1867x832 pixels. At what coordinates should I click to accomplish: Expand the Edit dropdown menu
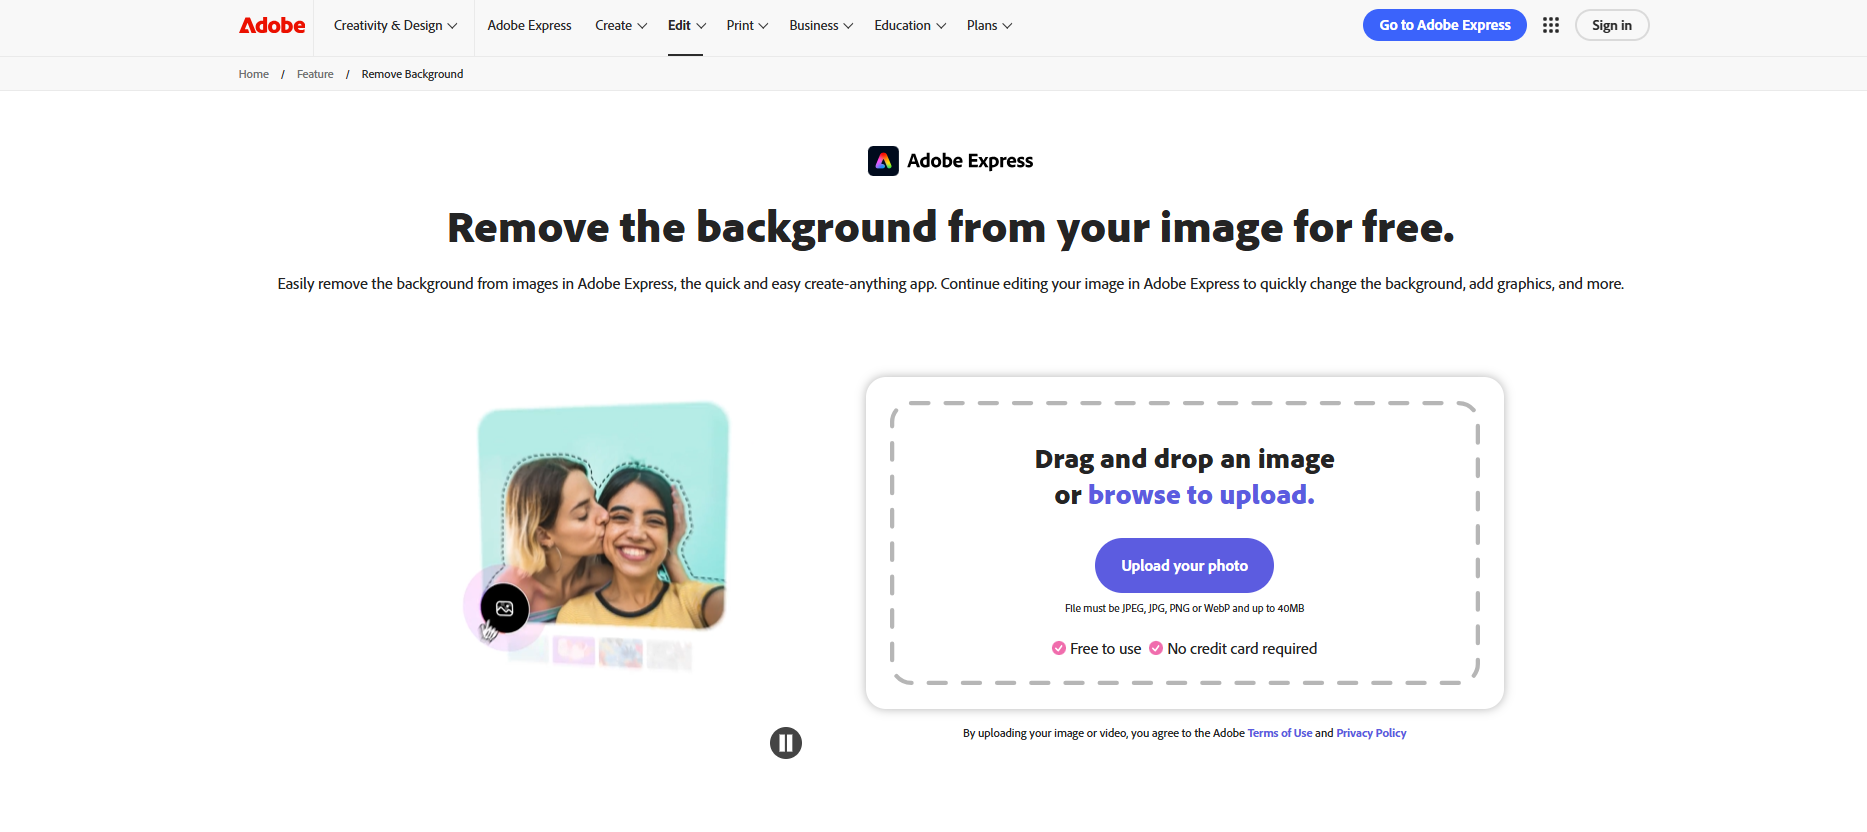[x=686, y=26]
